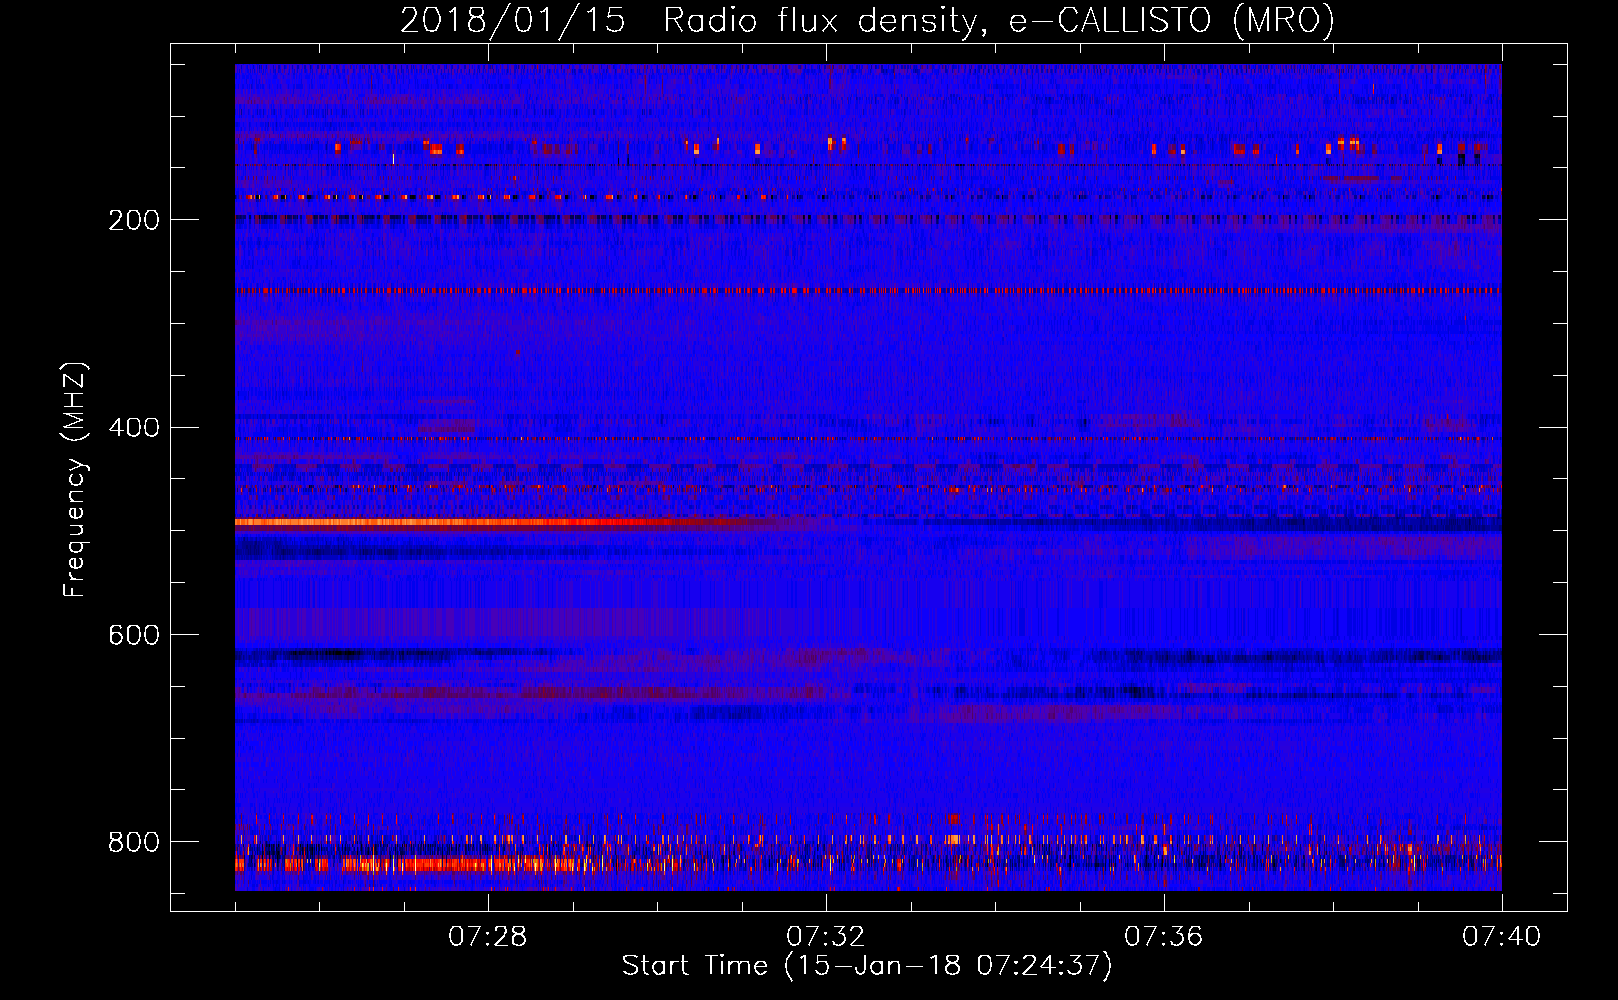Click the red dotted interference line near 270 MHz
1618x1000 pixels.
point(868,291)
